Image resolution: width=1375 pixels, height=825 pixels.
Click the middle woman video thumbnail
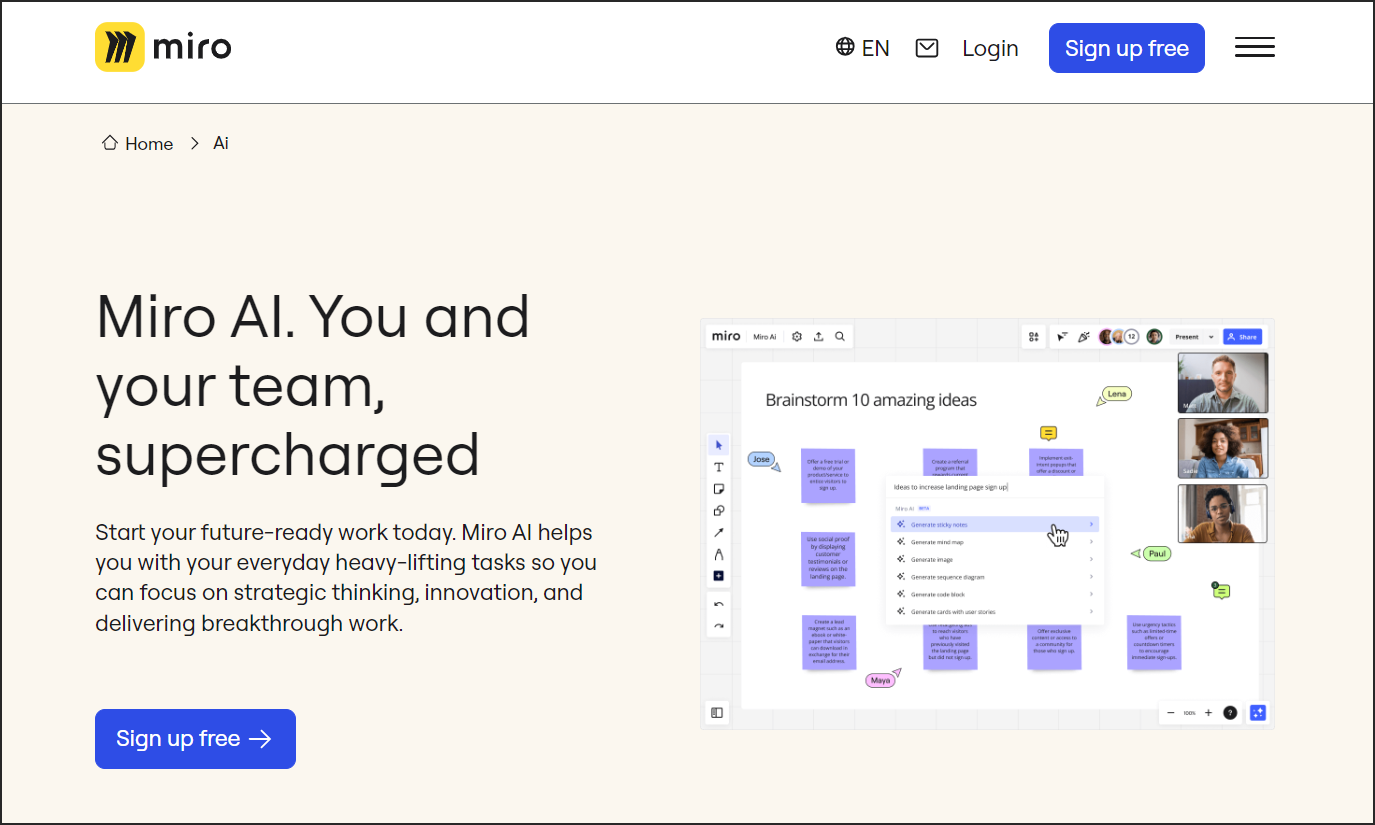pyautogui.click(x=1223, y=448)
